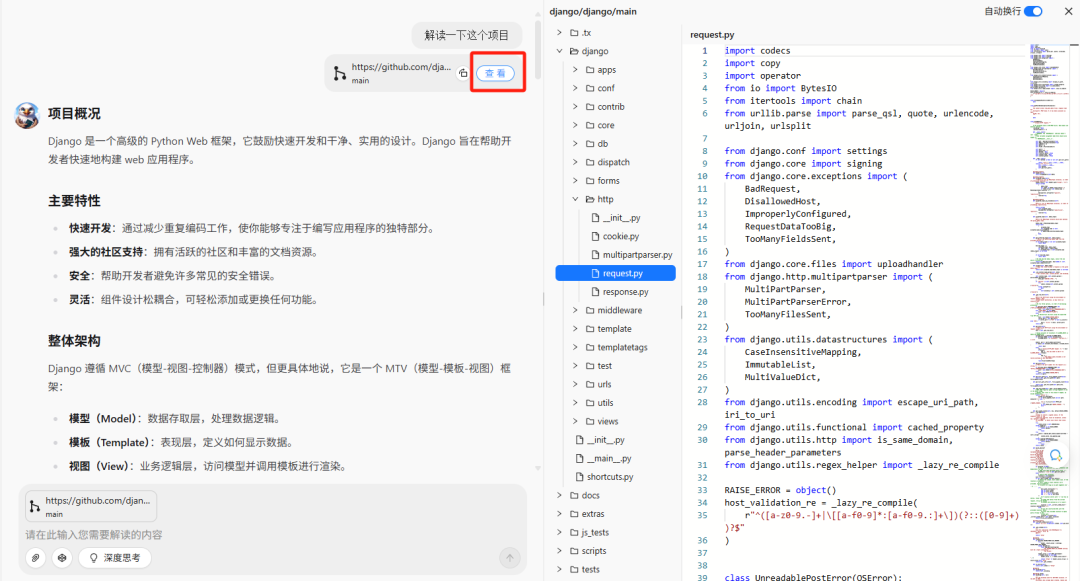The image size is (1080, 581).
Task: Click the file icon of shortcuts.py
Action: [x=580, y=476]
